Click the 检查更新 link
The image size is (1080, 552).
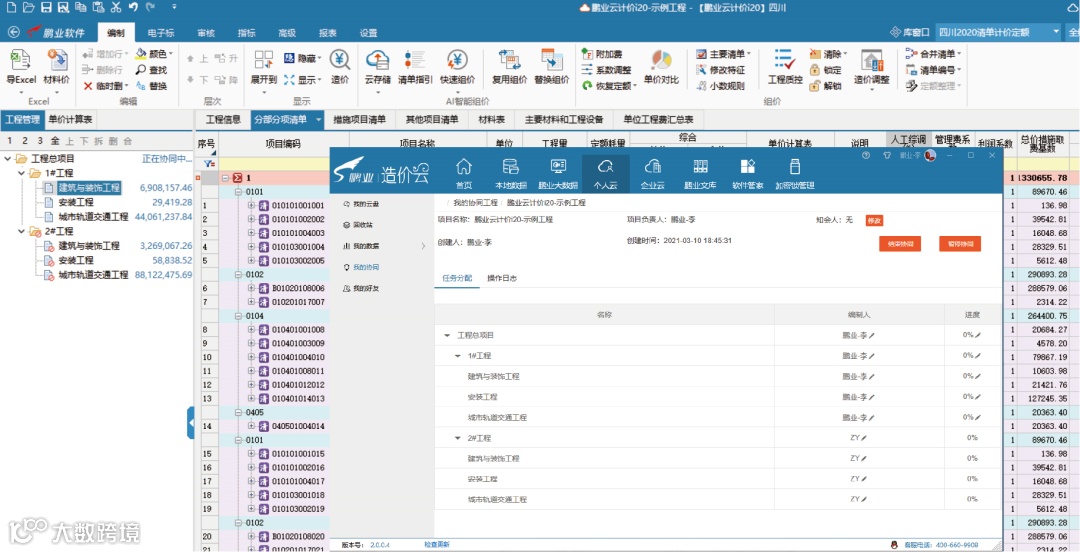437,544
